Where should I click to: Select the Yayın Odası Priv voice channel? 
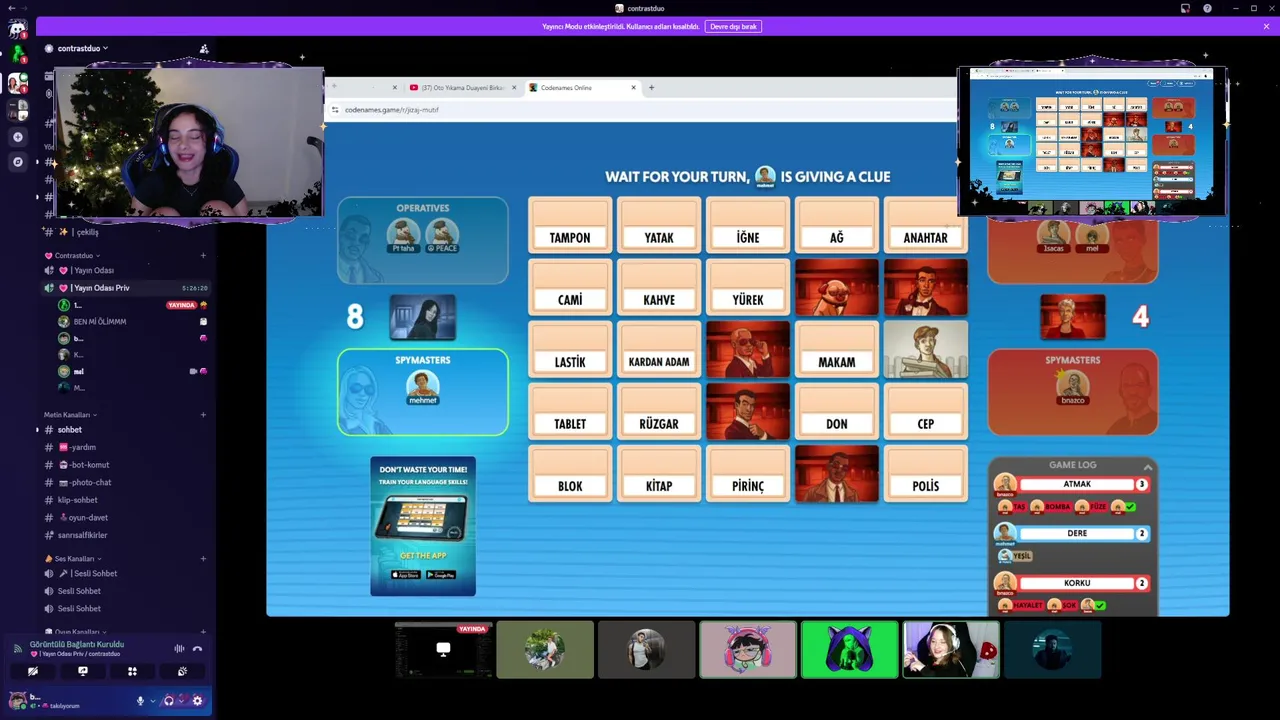pyautogui.click(x=127, y=288)
